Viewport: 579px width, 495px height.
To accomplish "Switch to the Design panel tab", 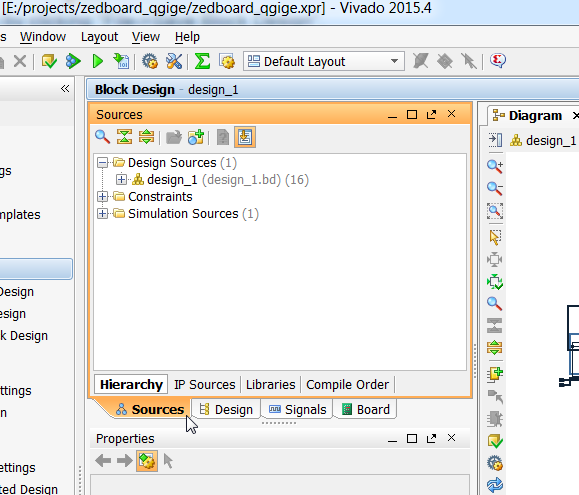I will [x=226, y=409].
